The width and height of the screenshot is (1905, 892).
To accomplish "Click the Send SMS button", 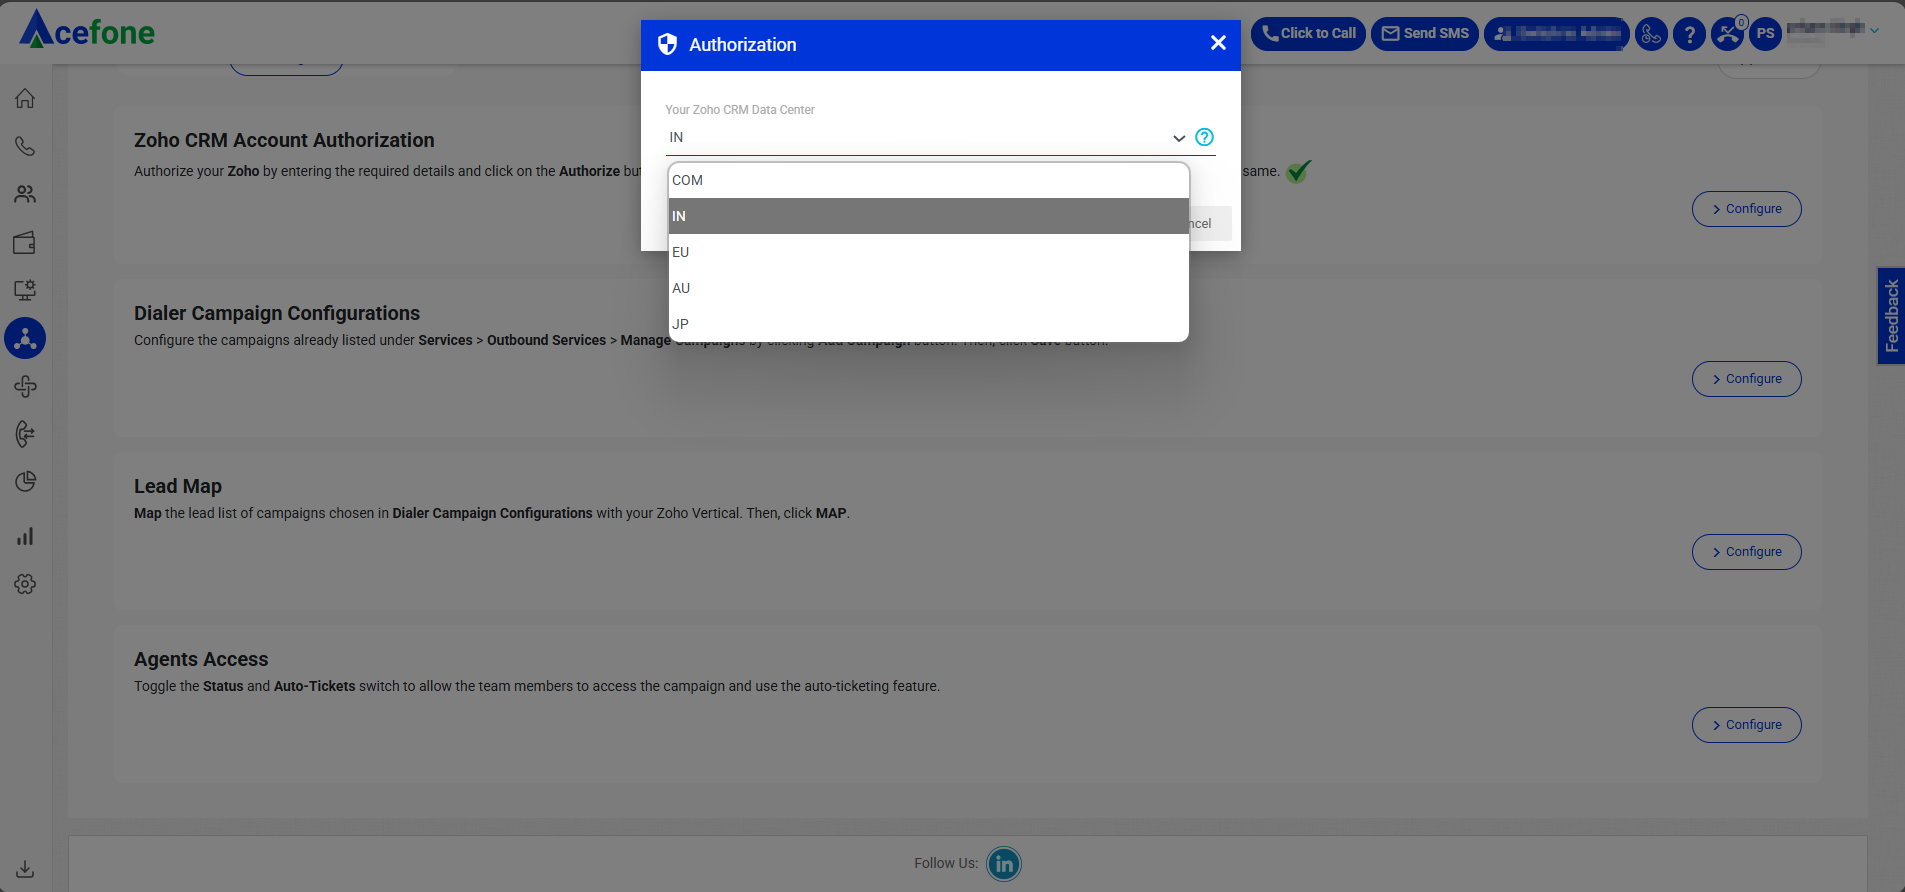I will [x=1425, y=34].
